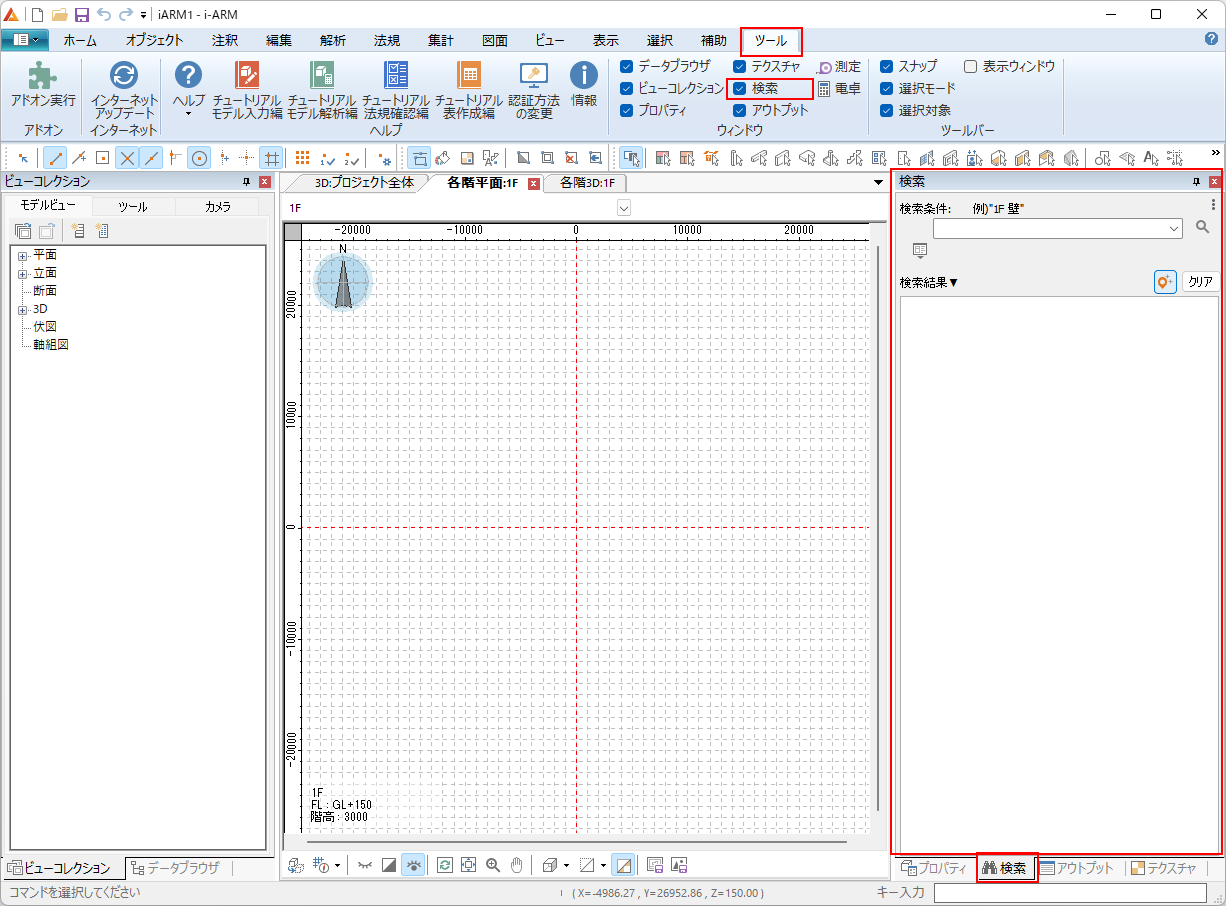This screenshot has height=906, width=1226.
Task: Uncheck the データブラウザ checkbox
Action: pyautogui.click(x=627, y=66)
